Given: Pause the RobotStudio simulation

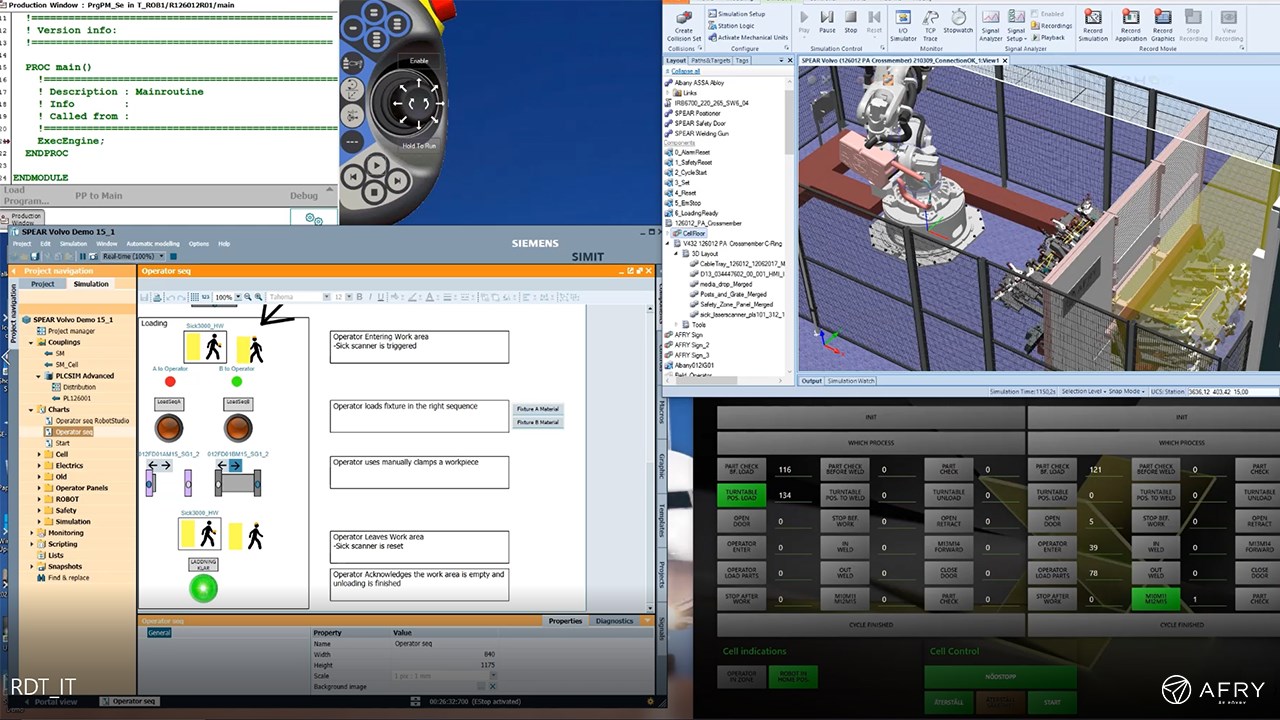Looking at the screenshot, I should point(827,22).
